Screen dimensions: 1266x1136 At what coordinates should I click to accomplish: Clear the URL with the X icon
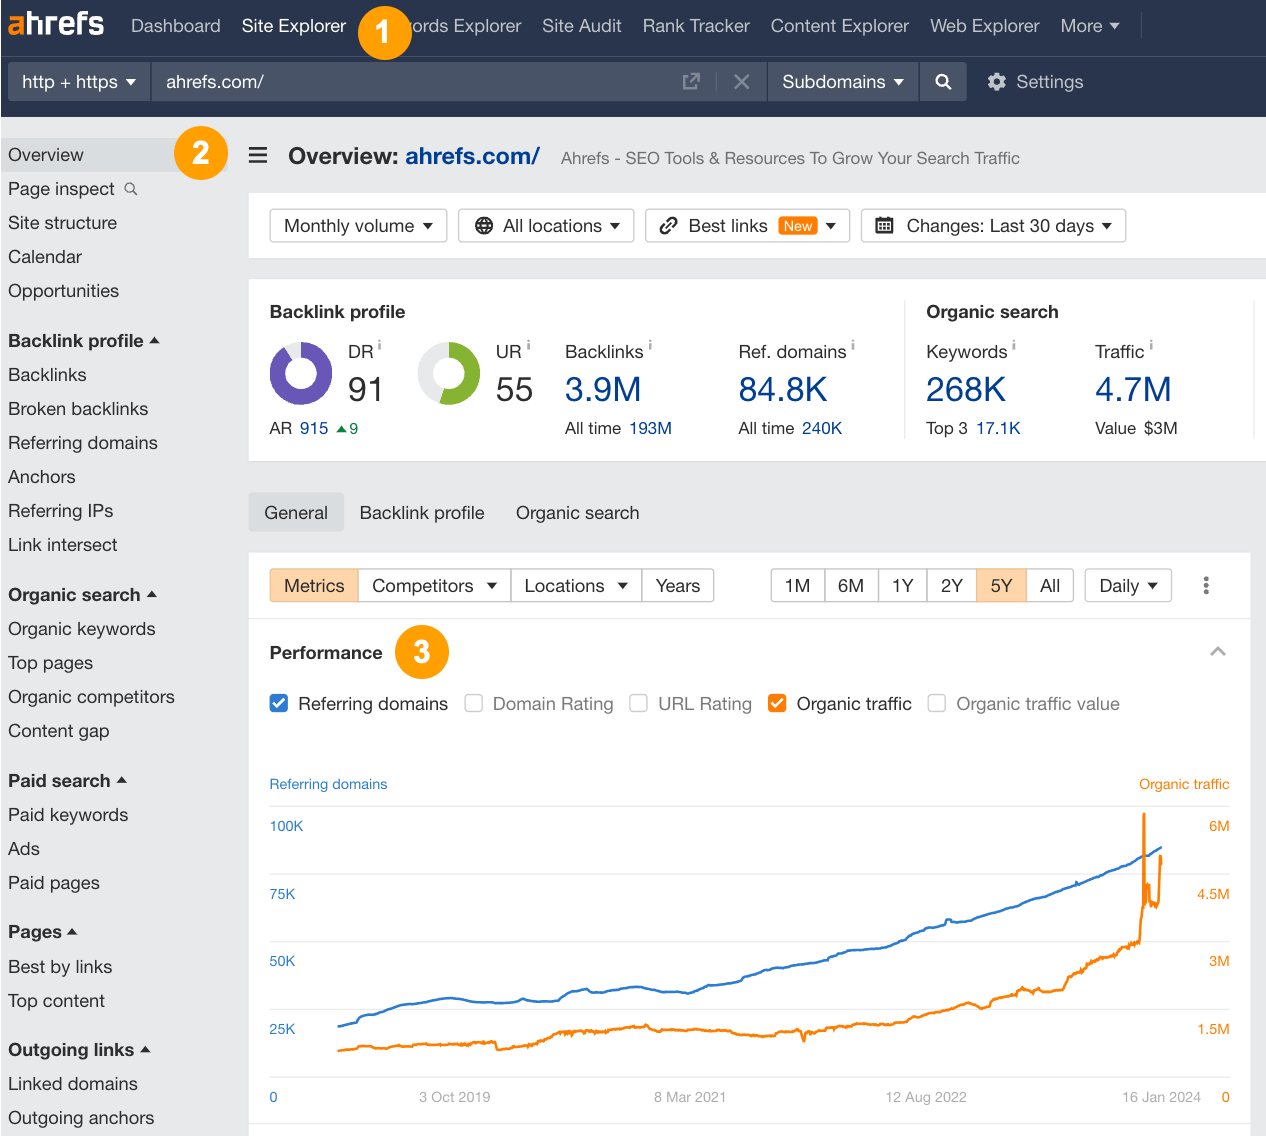coord(741,82)
